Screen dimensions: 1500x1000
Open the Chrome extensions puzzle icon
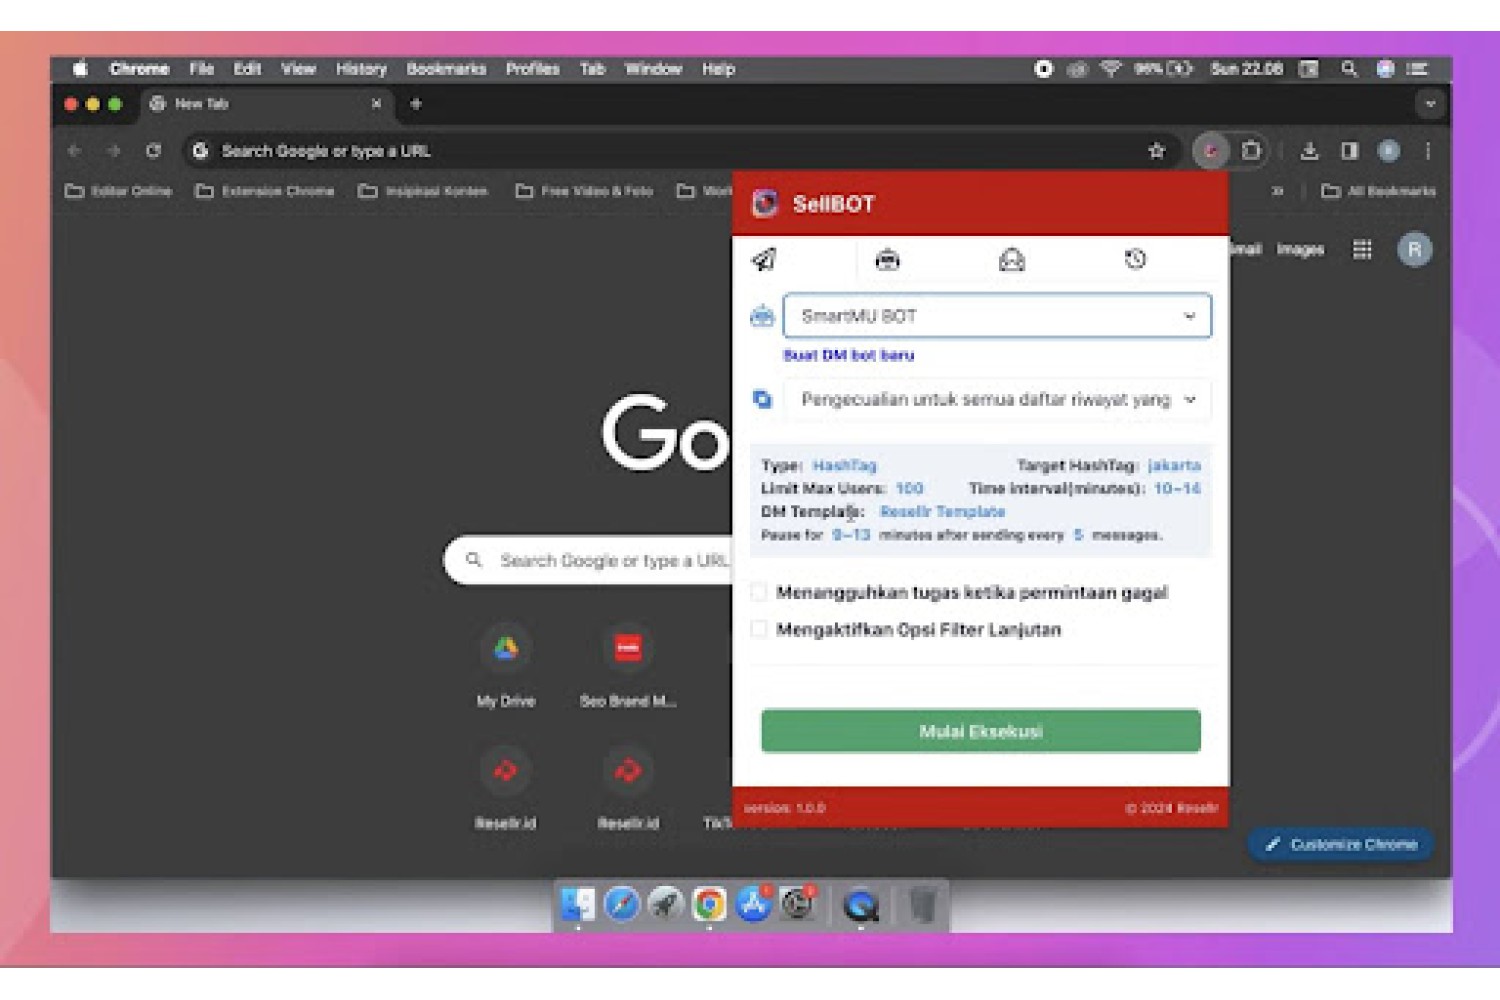coord(1251,151)
